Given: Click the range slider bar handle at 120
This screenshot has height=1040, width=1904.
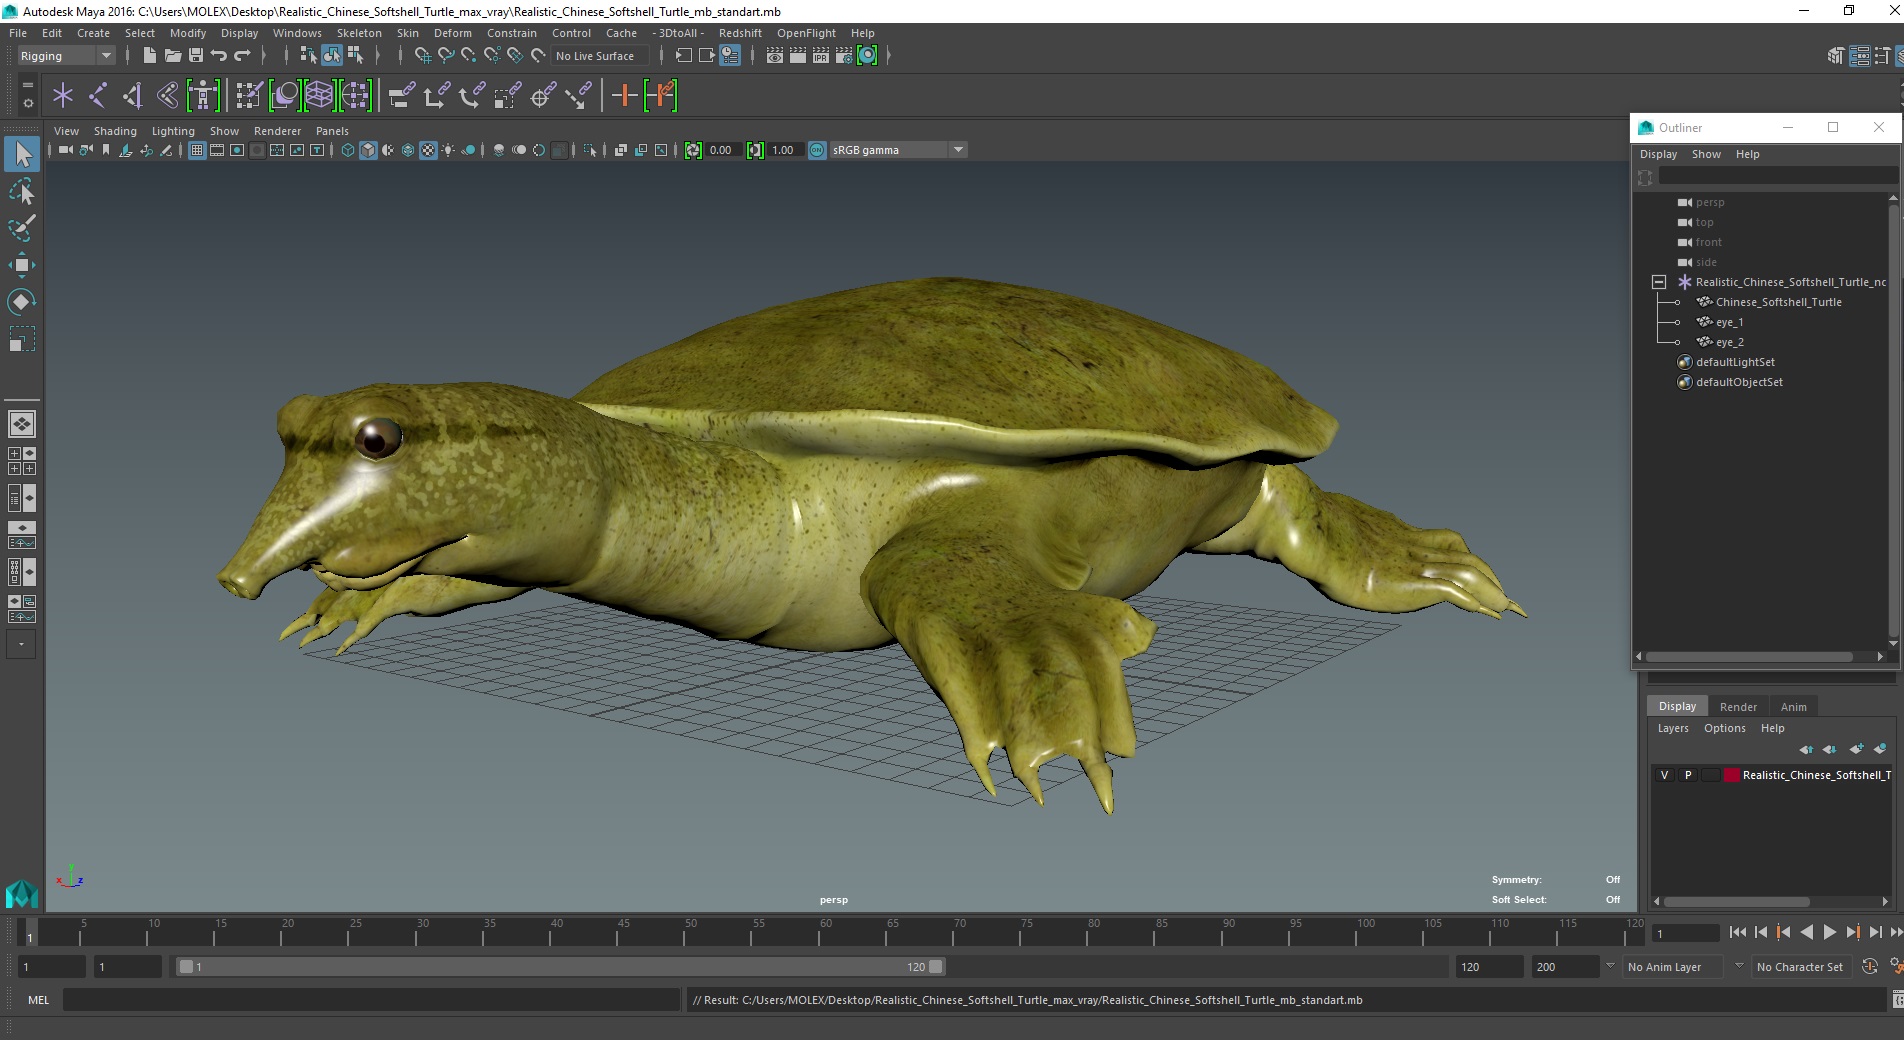Looking at the screenshot, I should tap(936, 967).
